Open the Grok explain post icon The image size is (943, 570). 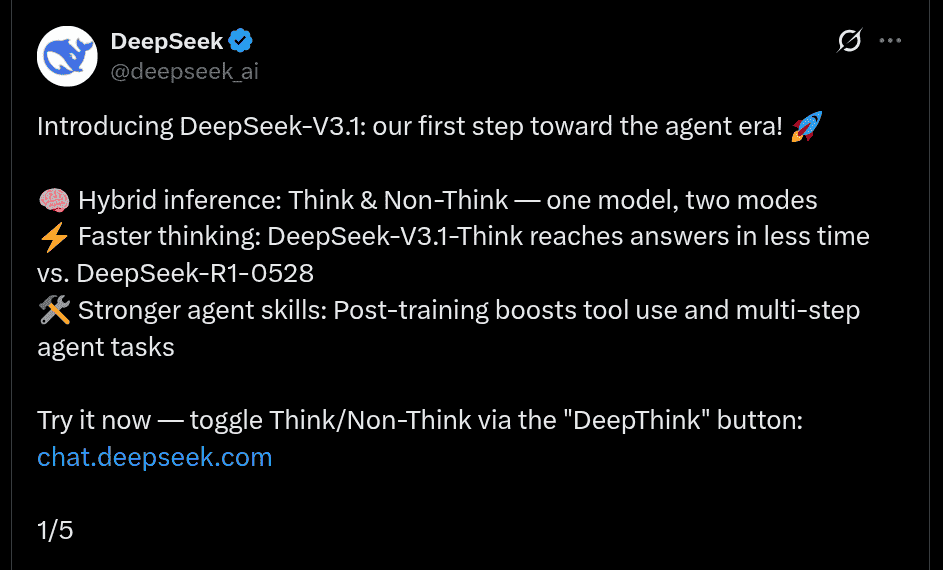849,41
